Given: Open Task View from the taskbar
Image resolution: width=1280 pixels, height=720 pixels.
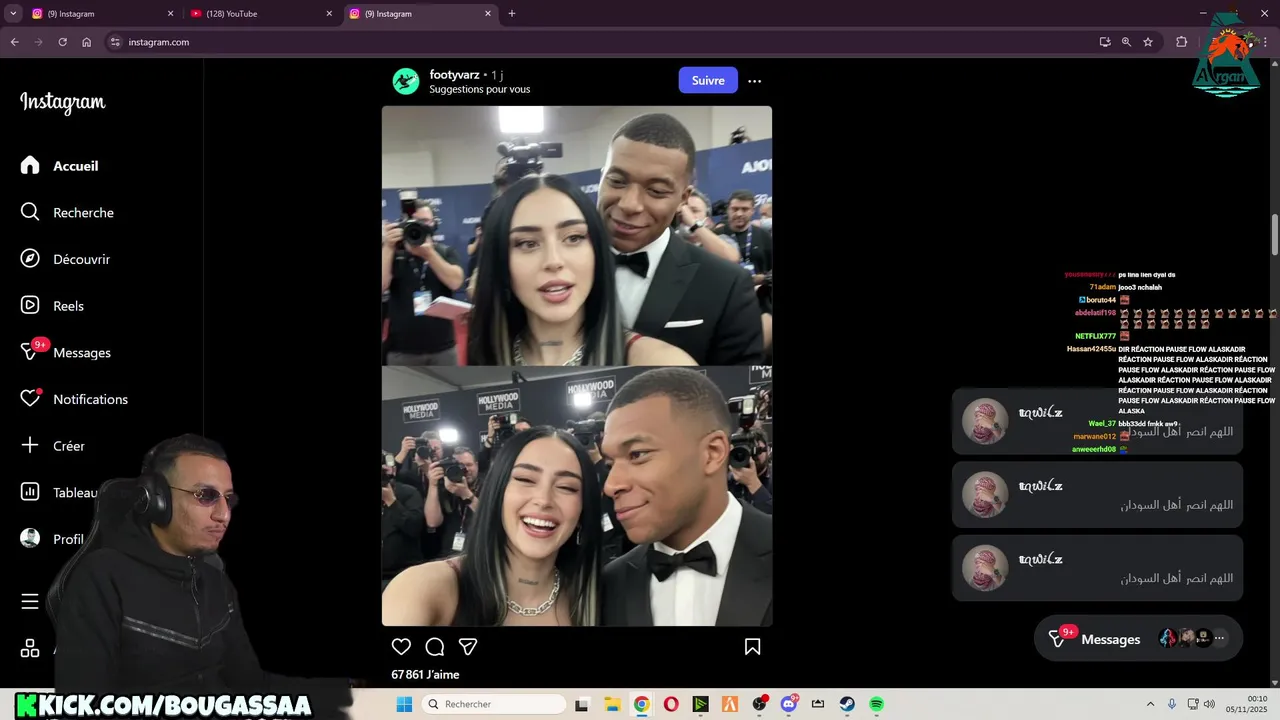Looking at the screenshot, I should click(583, 704).
